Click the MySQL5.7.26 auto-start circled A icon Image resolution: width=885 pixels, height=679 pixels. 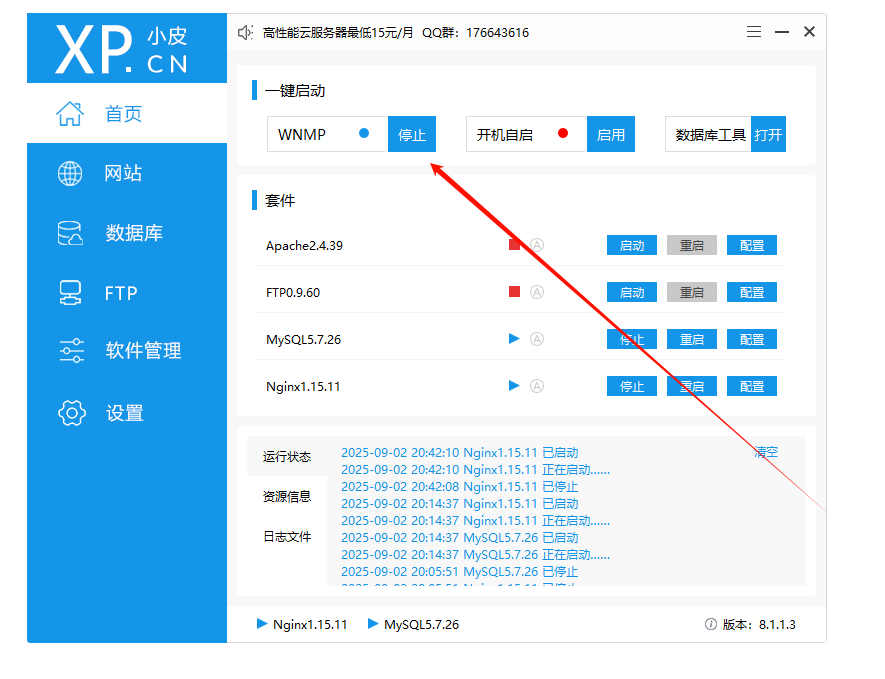pos(537,339)
